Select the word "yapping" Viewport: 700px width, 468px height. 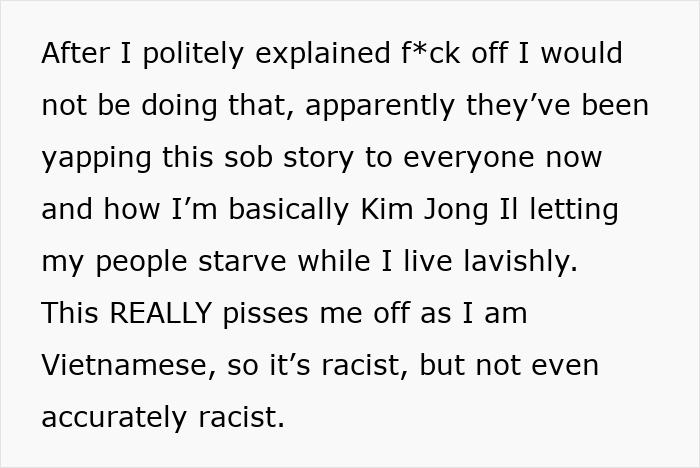(96, 159)
